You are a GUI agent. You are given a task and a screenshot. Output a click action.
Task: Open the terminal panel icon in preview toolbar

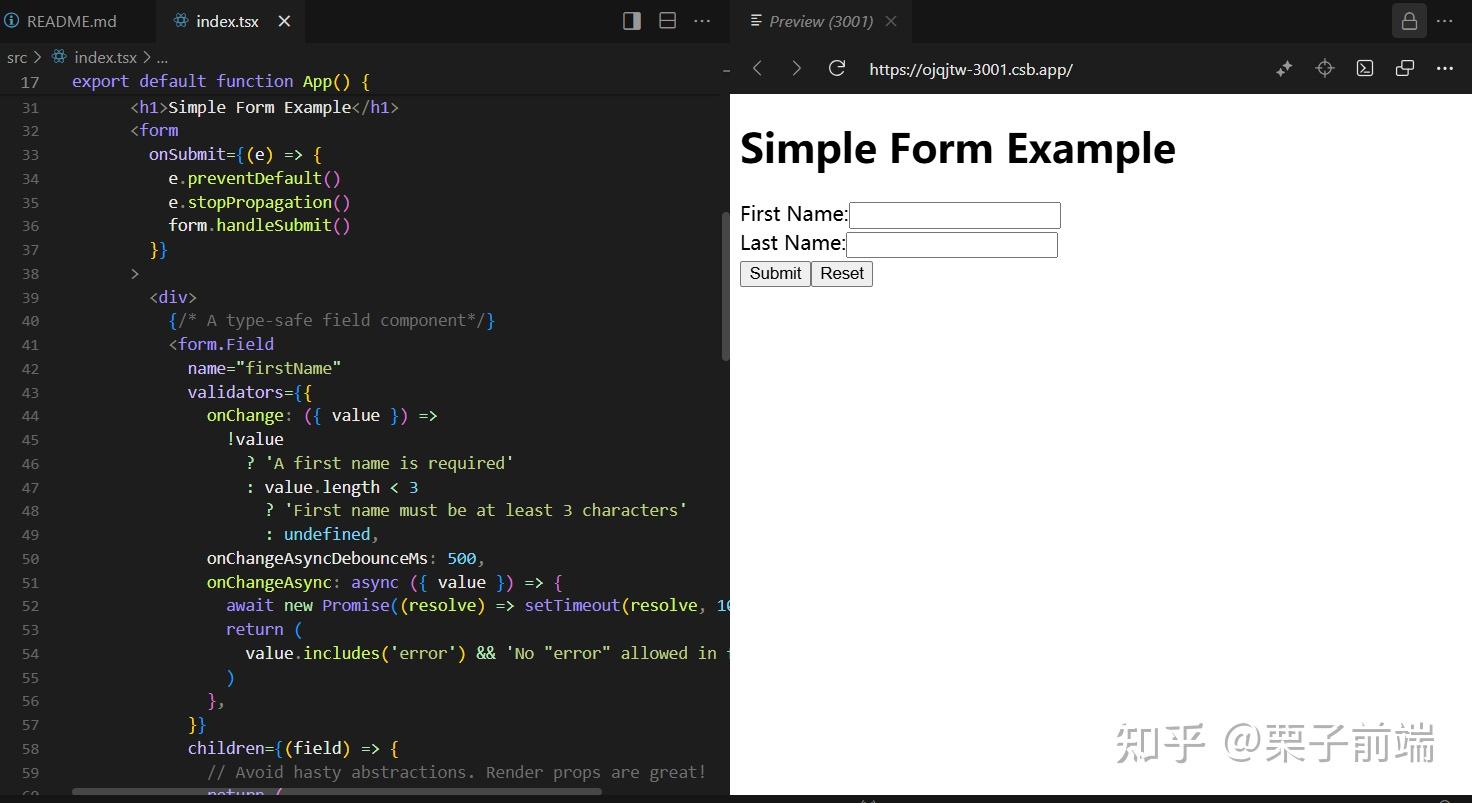click(x=1364, y=68)
